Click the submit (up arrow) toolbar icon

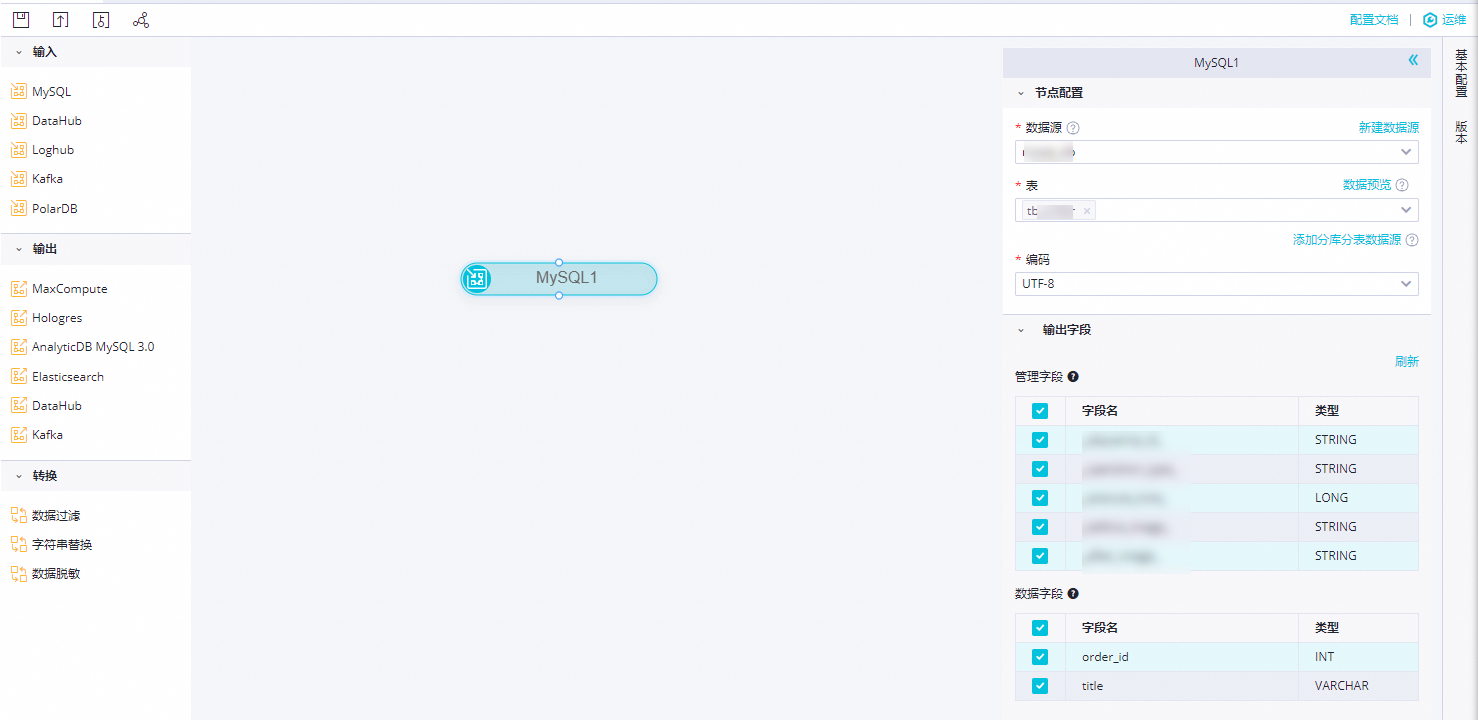point(61,20)
